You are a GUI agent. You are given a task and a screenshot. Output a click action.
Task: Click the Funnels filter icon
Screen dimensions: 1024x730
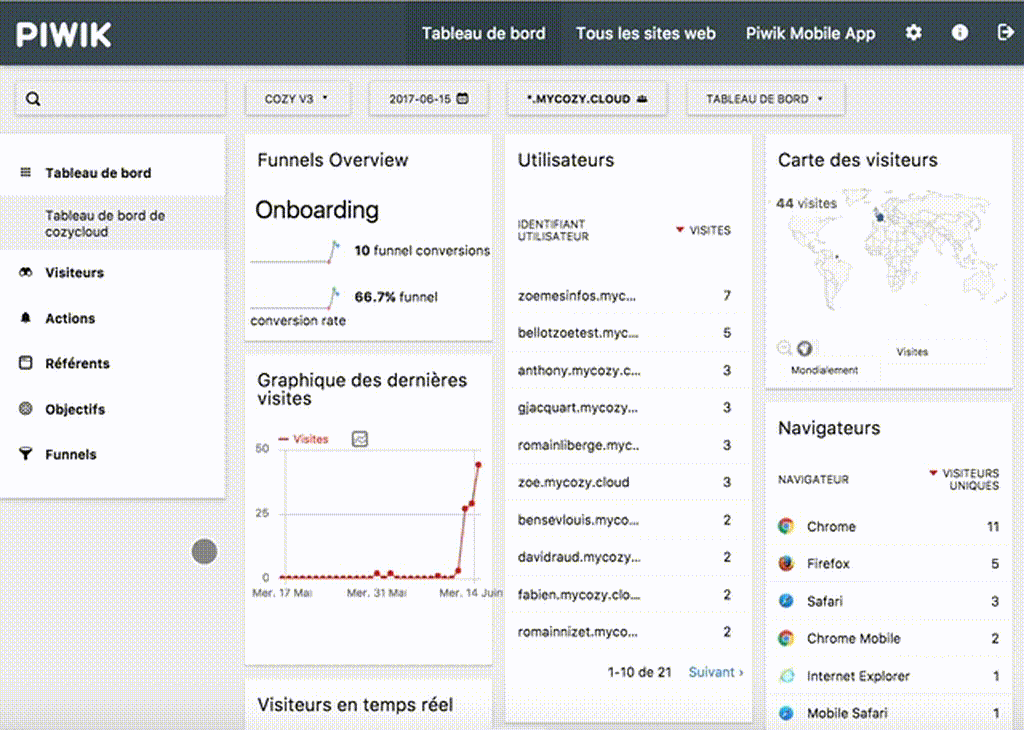click(25, 454)
